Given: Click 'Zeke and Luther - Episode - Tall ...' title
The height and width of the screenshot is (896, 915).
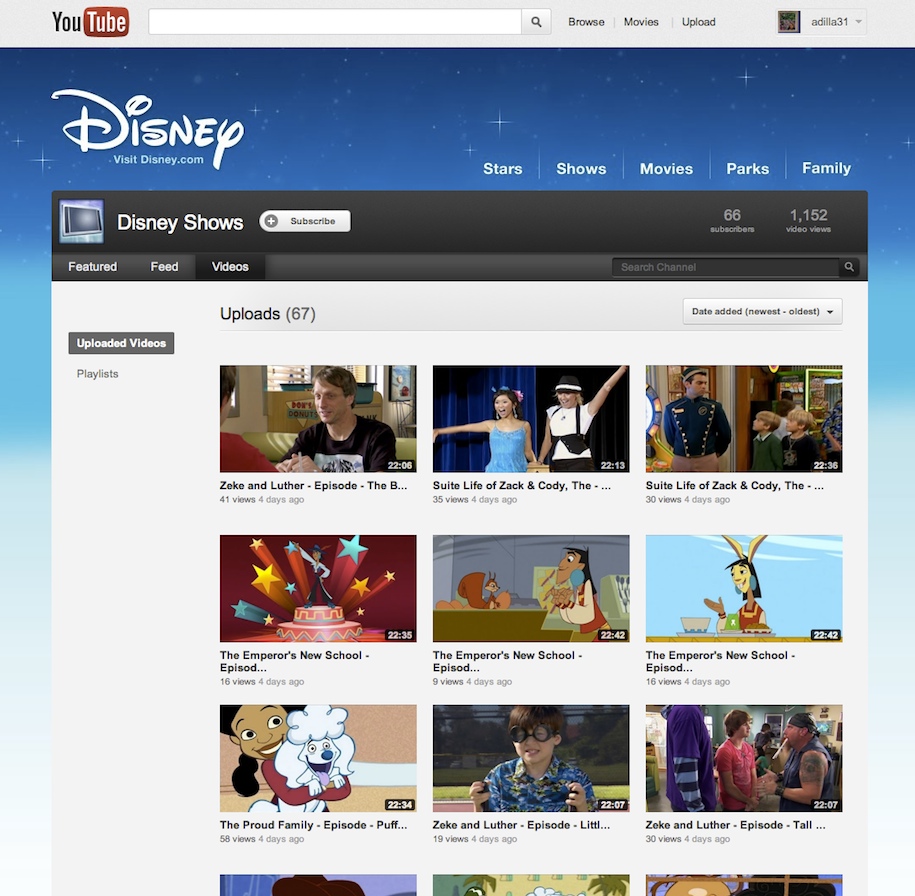Looking at the screenshot, I should point(735,825).
